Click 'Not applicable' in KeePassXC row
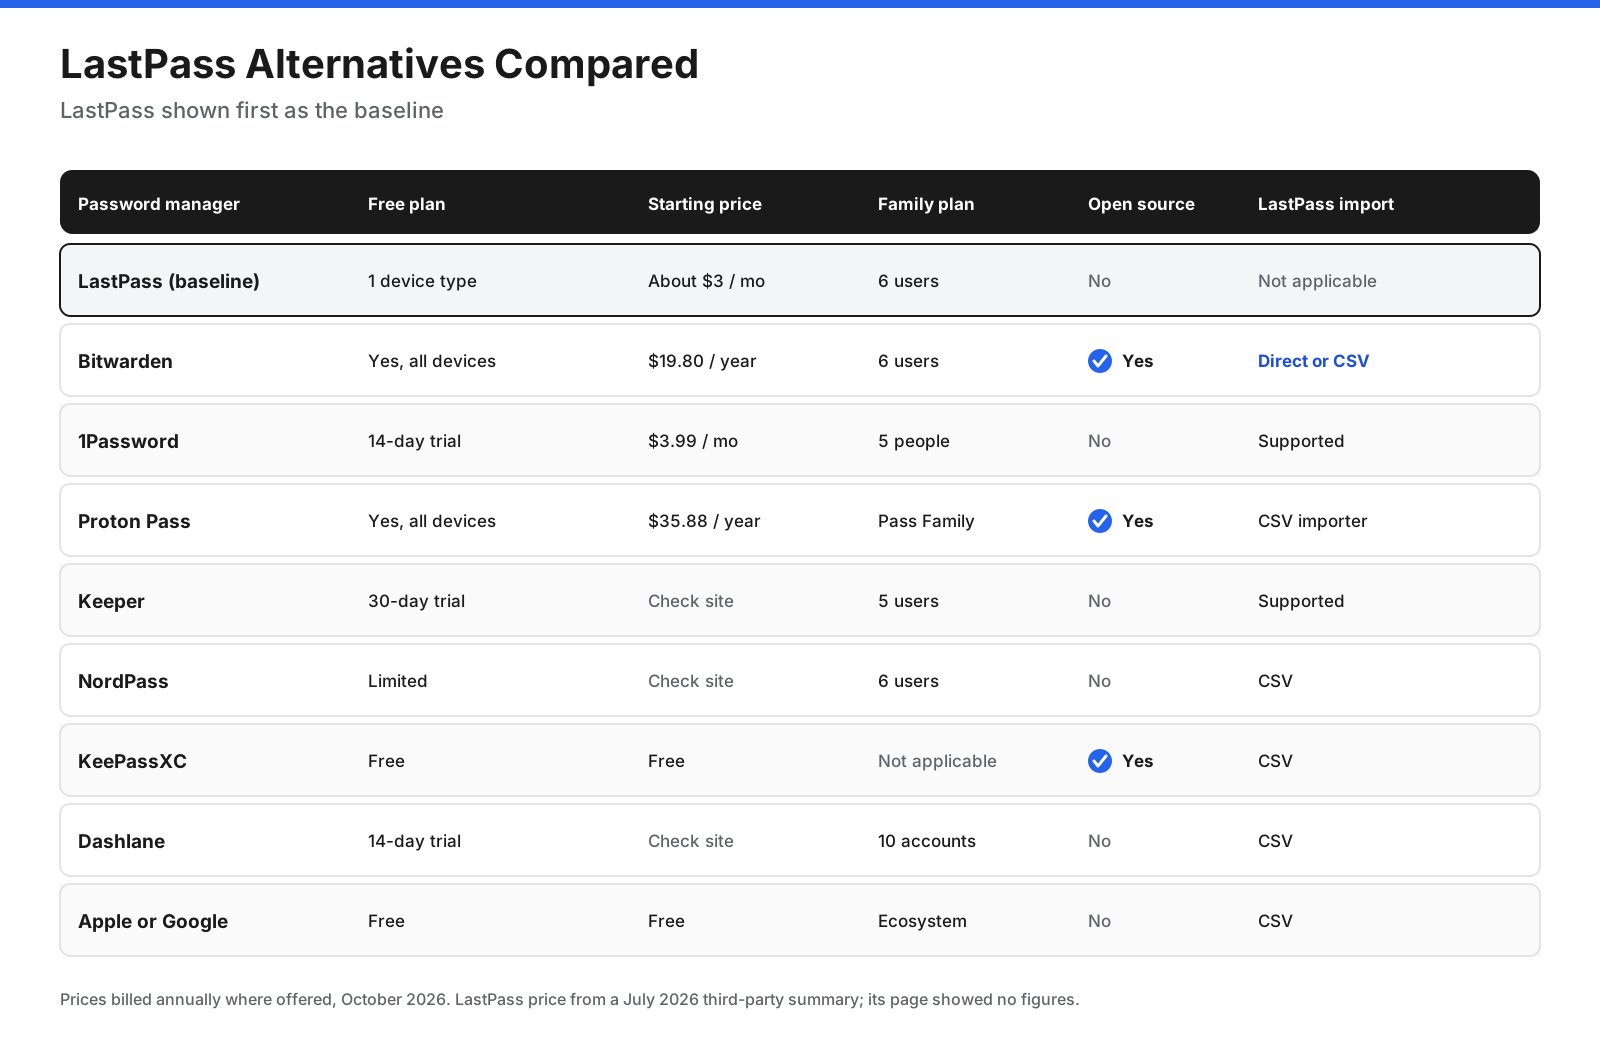 pyautogui.click(x=937, y=761)
